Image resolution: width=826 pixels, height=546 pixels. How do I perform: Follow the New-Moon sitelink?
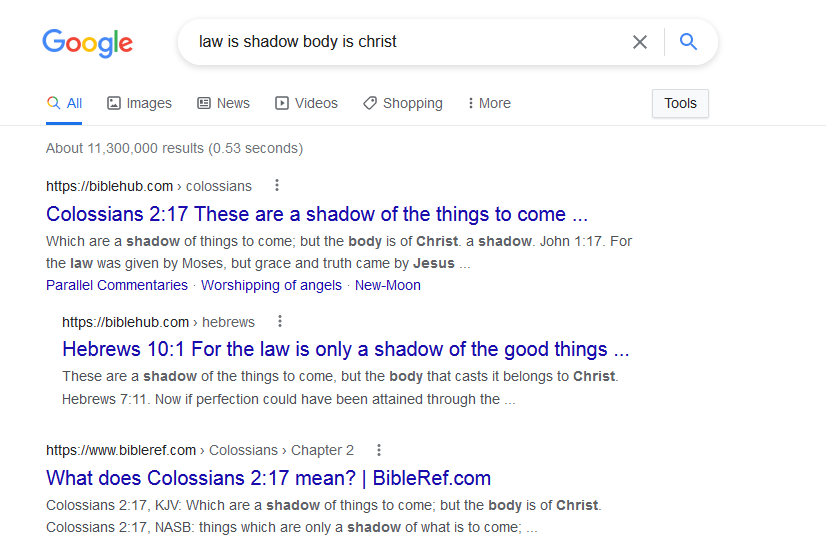387,285
